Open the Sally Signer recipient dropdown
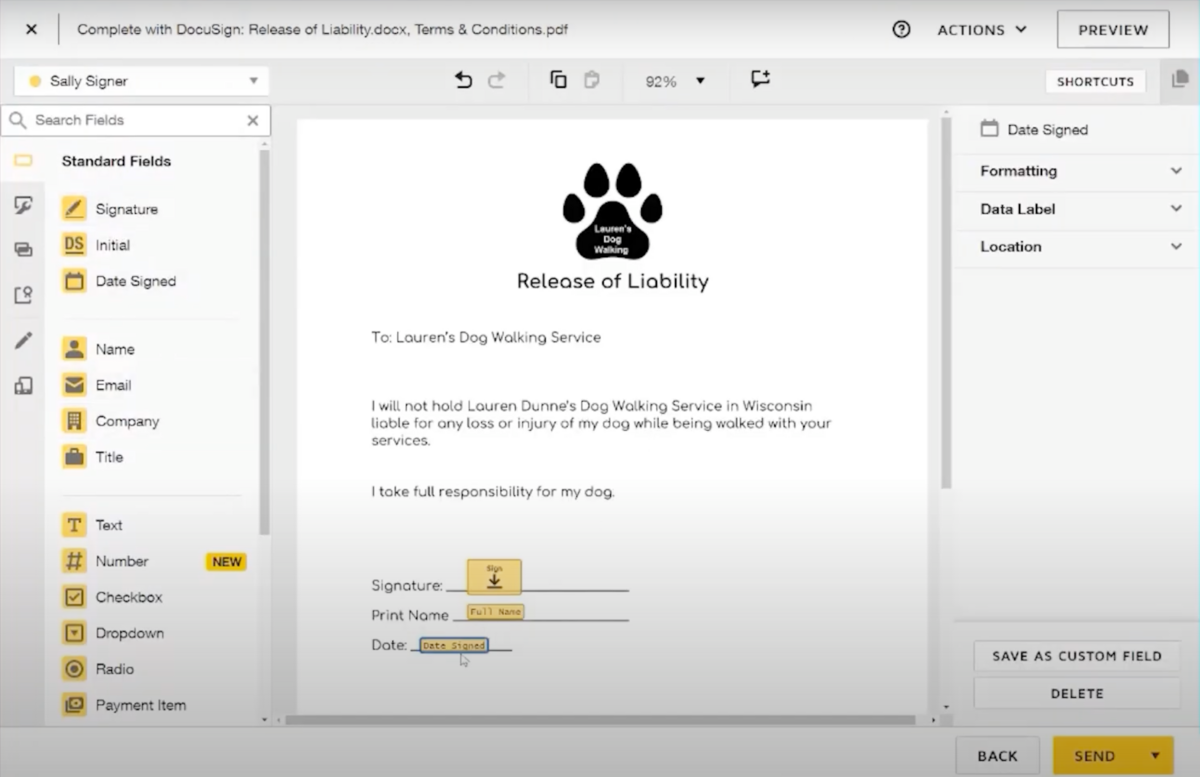Screen dimensions: 1200x777 (142, 81)
